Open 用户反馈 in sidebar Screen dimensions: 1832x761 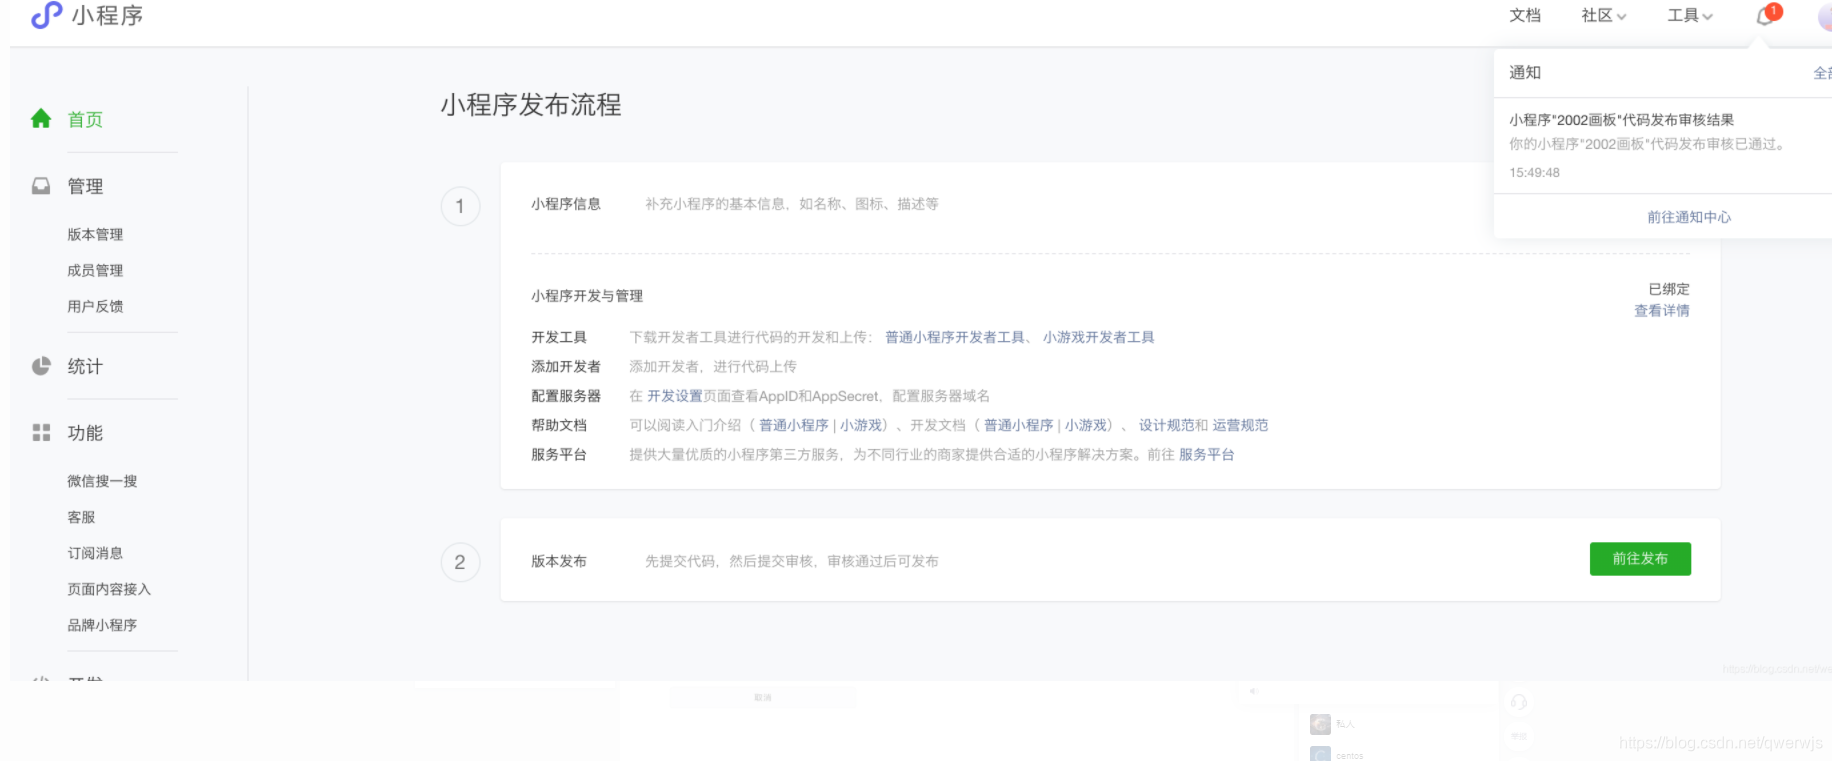click(95, 306)
